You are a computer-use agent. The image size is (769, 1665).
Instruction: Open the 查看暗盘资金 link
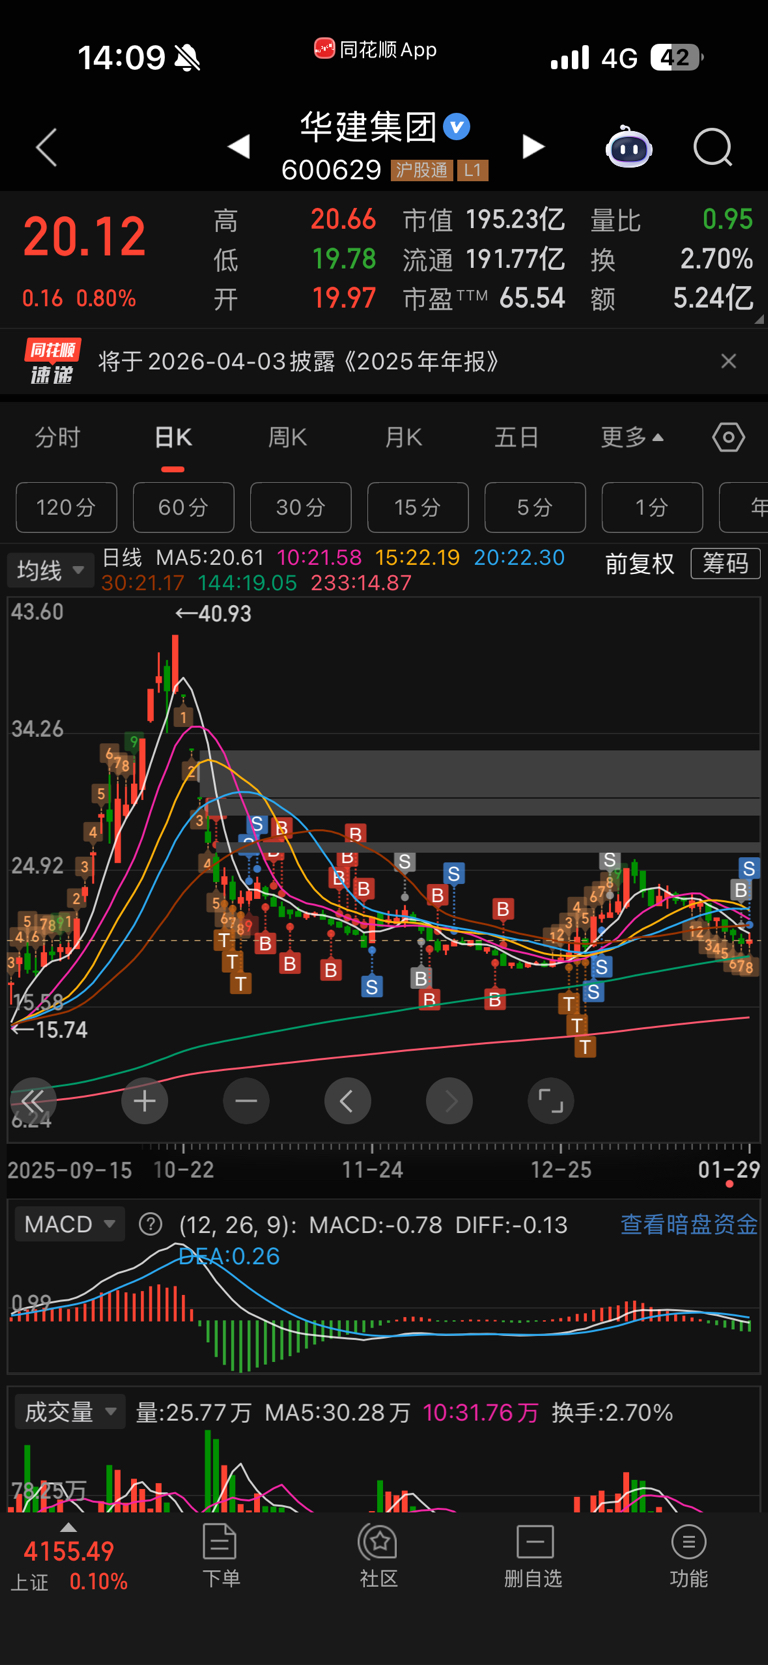(x=689, y=1224)
